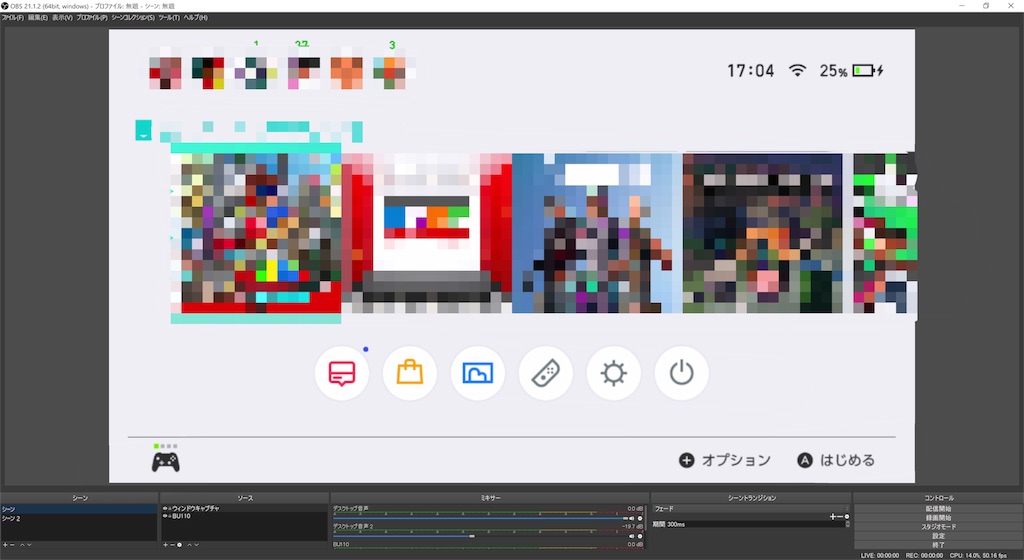
Task: Click the blue game tile in preview
Action: pyautogui.click(x=597, y=233)
